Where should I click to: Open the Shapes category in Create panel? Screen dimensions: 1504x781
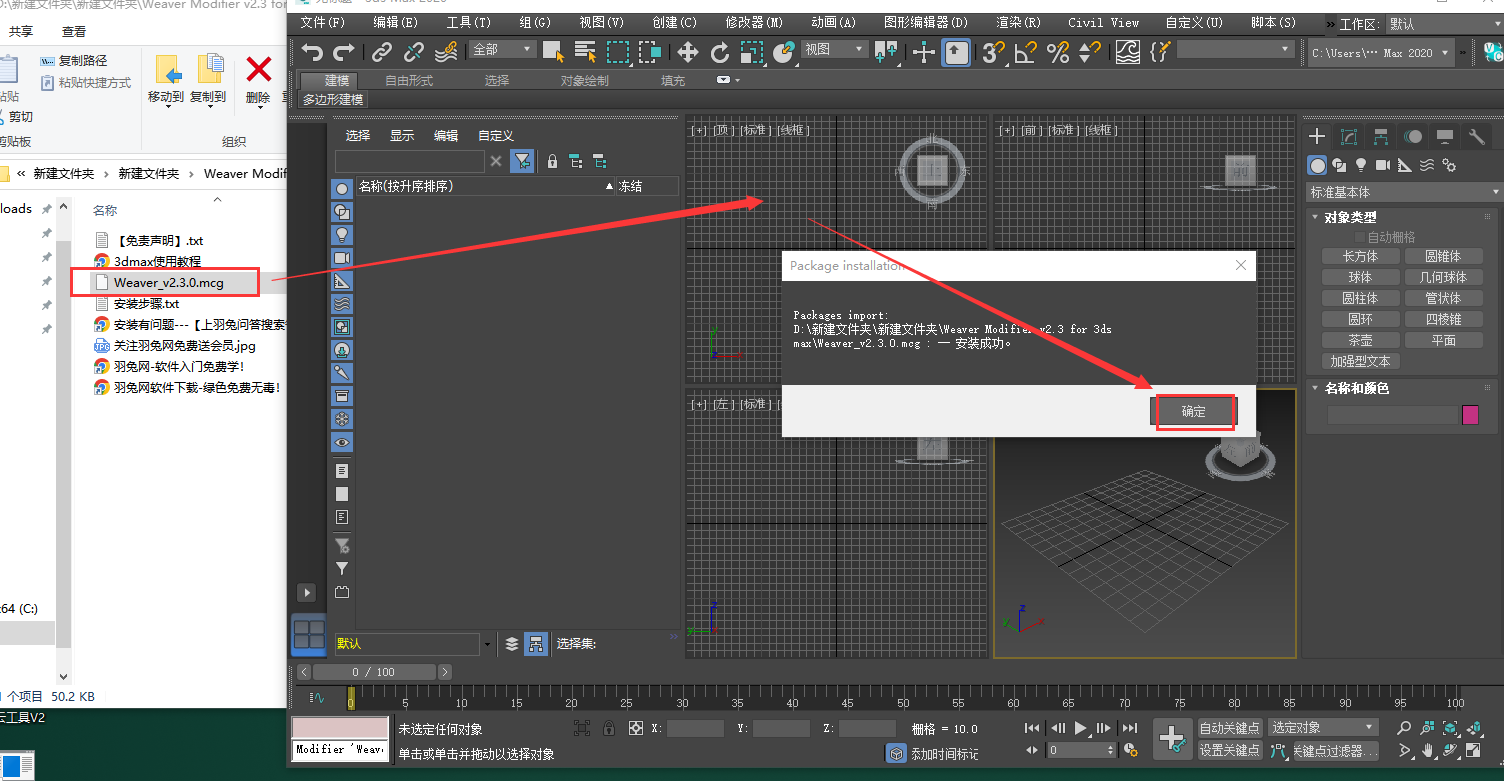pyautogui.click(x=1339, y=165)
